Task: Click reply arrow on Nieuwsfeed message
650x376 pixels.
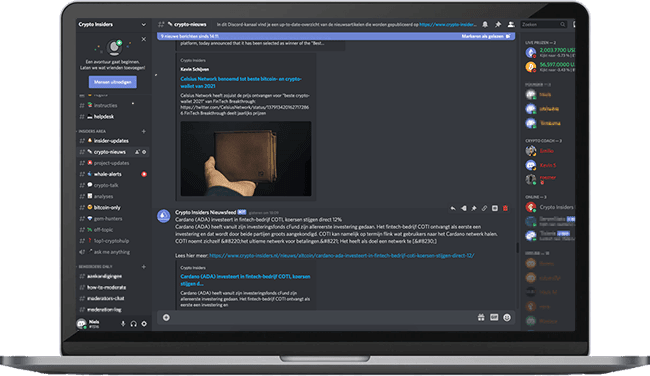Action: [453, 209]
